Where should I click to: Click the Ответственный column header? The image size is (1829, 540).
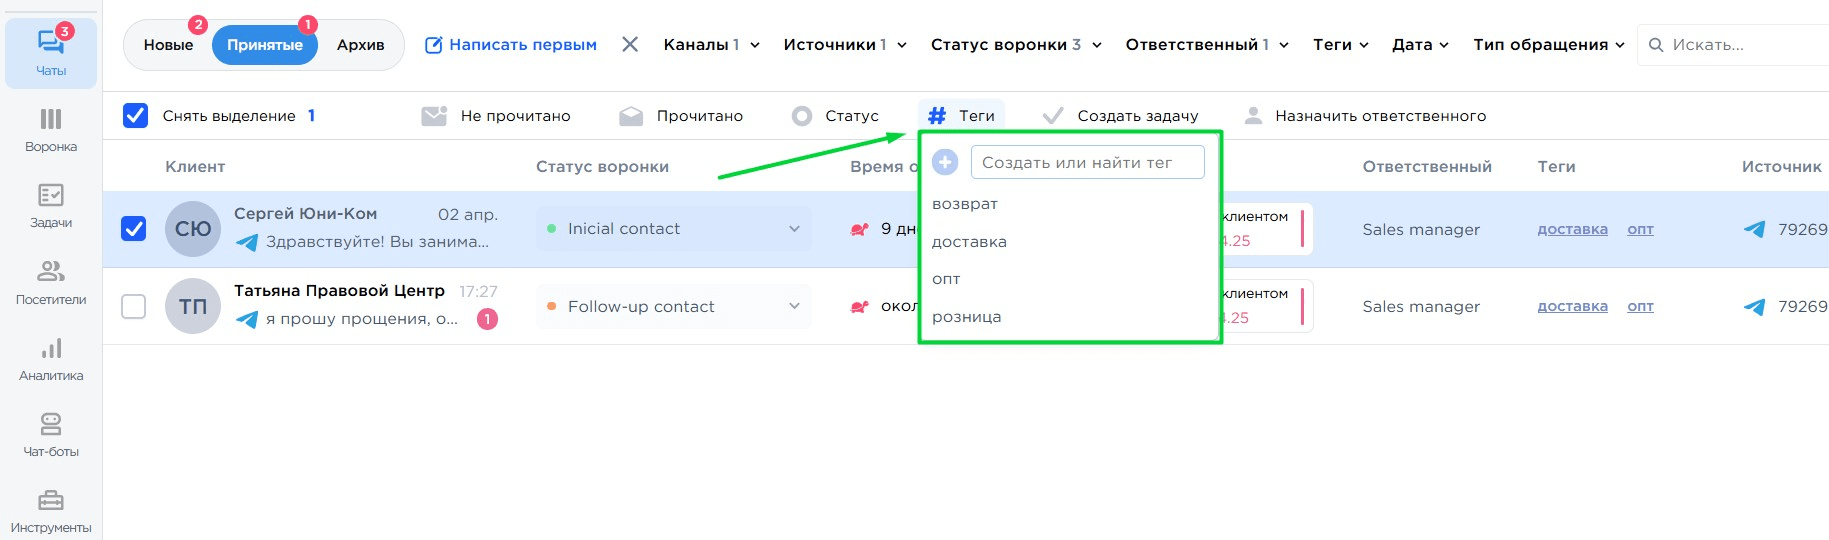(x=1427, y=167)
